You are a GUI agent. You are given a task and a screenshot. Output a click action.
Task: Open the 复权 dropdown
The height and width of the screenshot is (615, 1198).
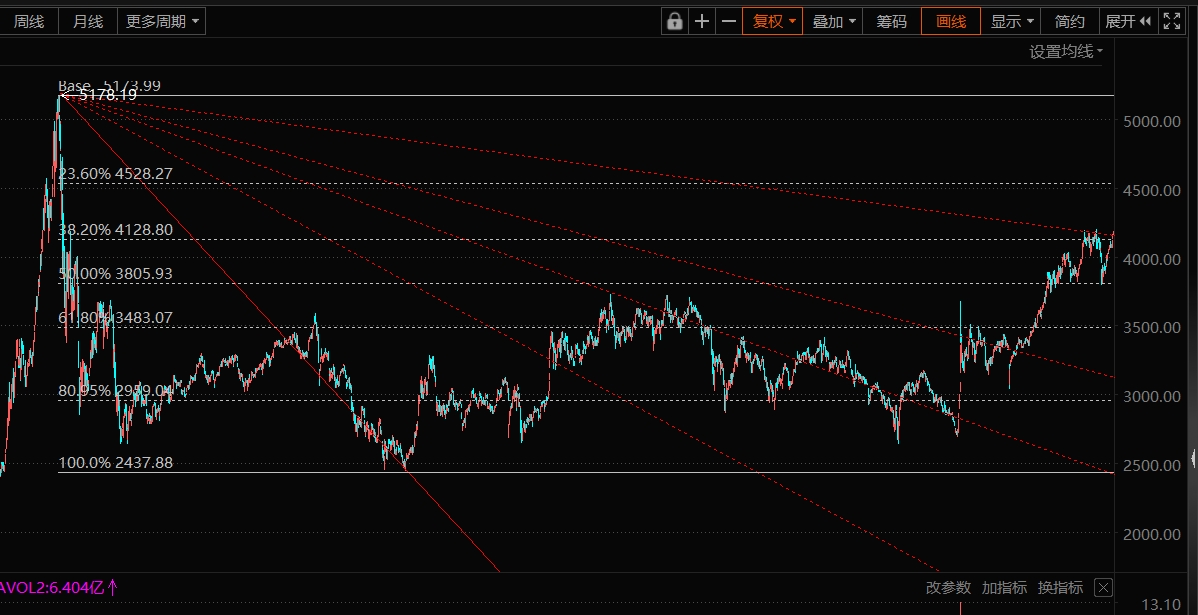click(x=773, y=21)
